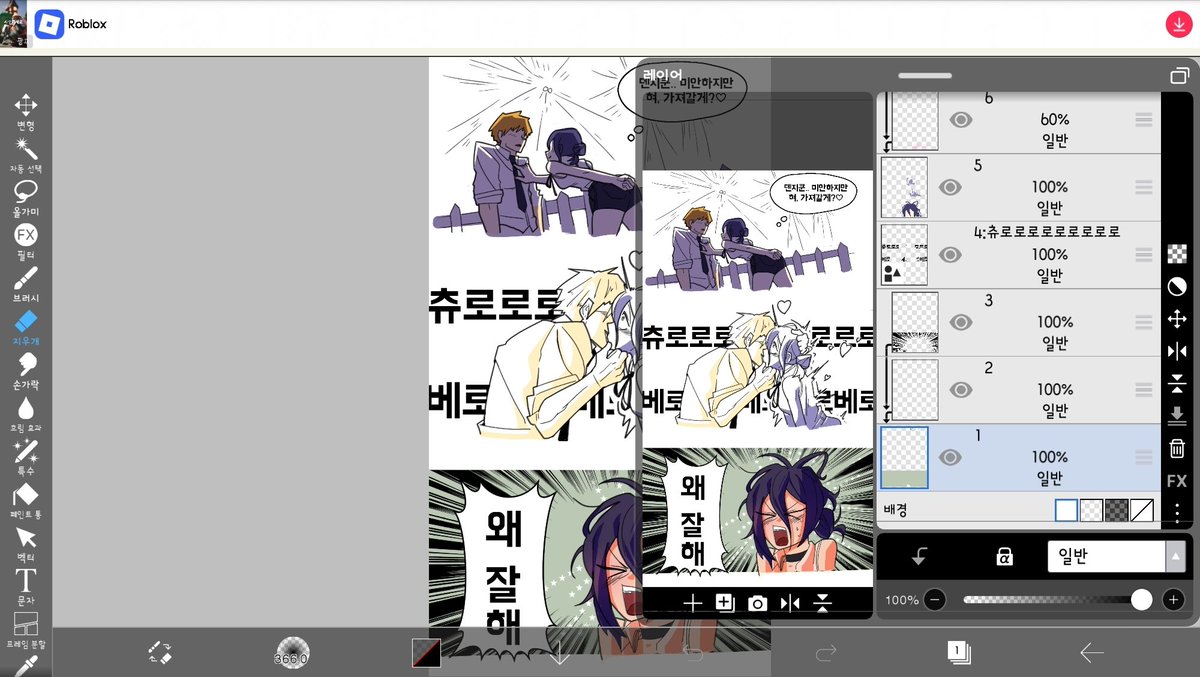Select light checkered transparent background swatch
Viewport: 1200px width, 677px height.
(1092, 510)
